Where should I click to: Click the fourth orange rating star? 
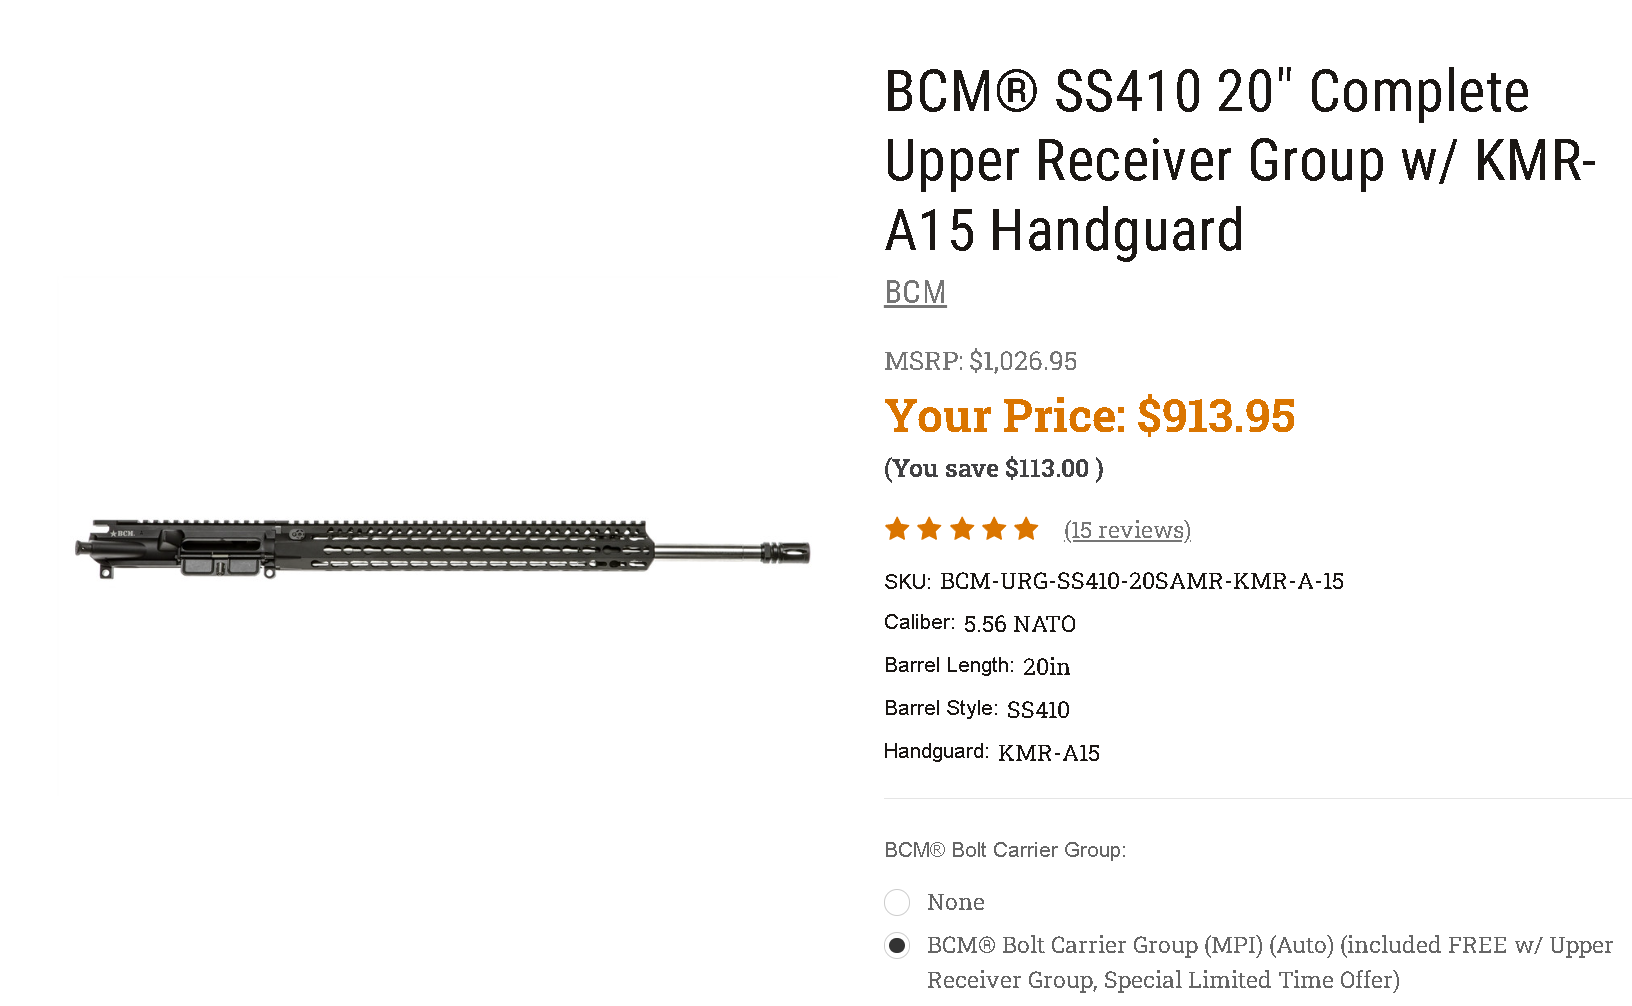(994, 529)
